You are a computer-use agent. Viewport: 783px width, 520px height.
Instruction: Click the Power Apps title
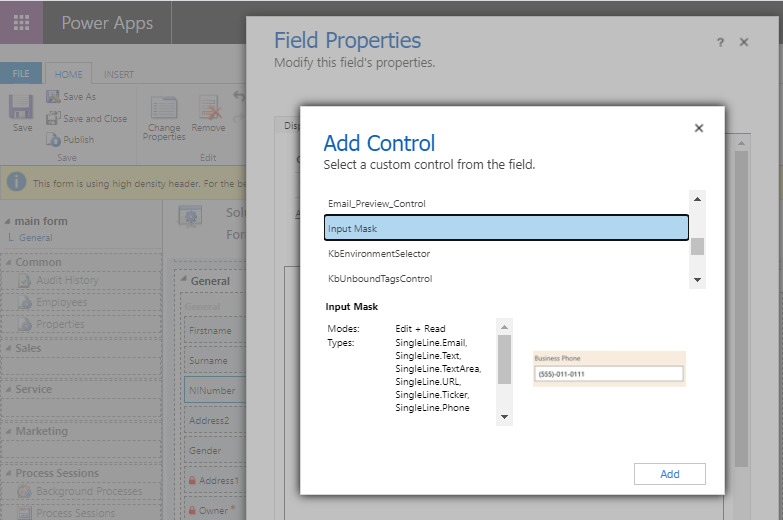(x=107, y=23)
